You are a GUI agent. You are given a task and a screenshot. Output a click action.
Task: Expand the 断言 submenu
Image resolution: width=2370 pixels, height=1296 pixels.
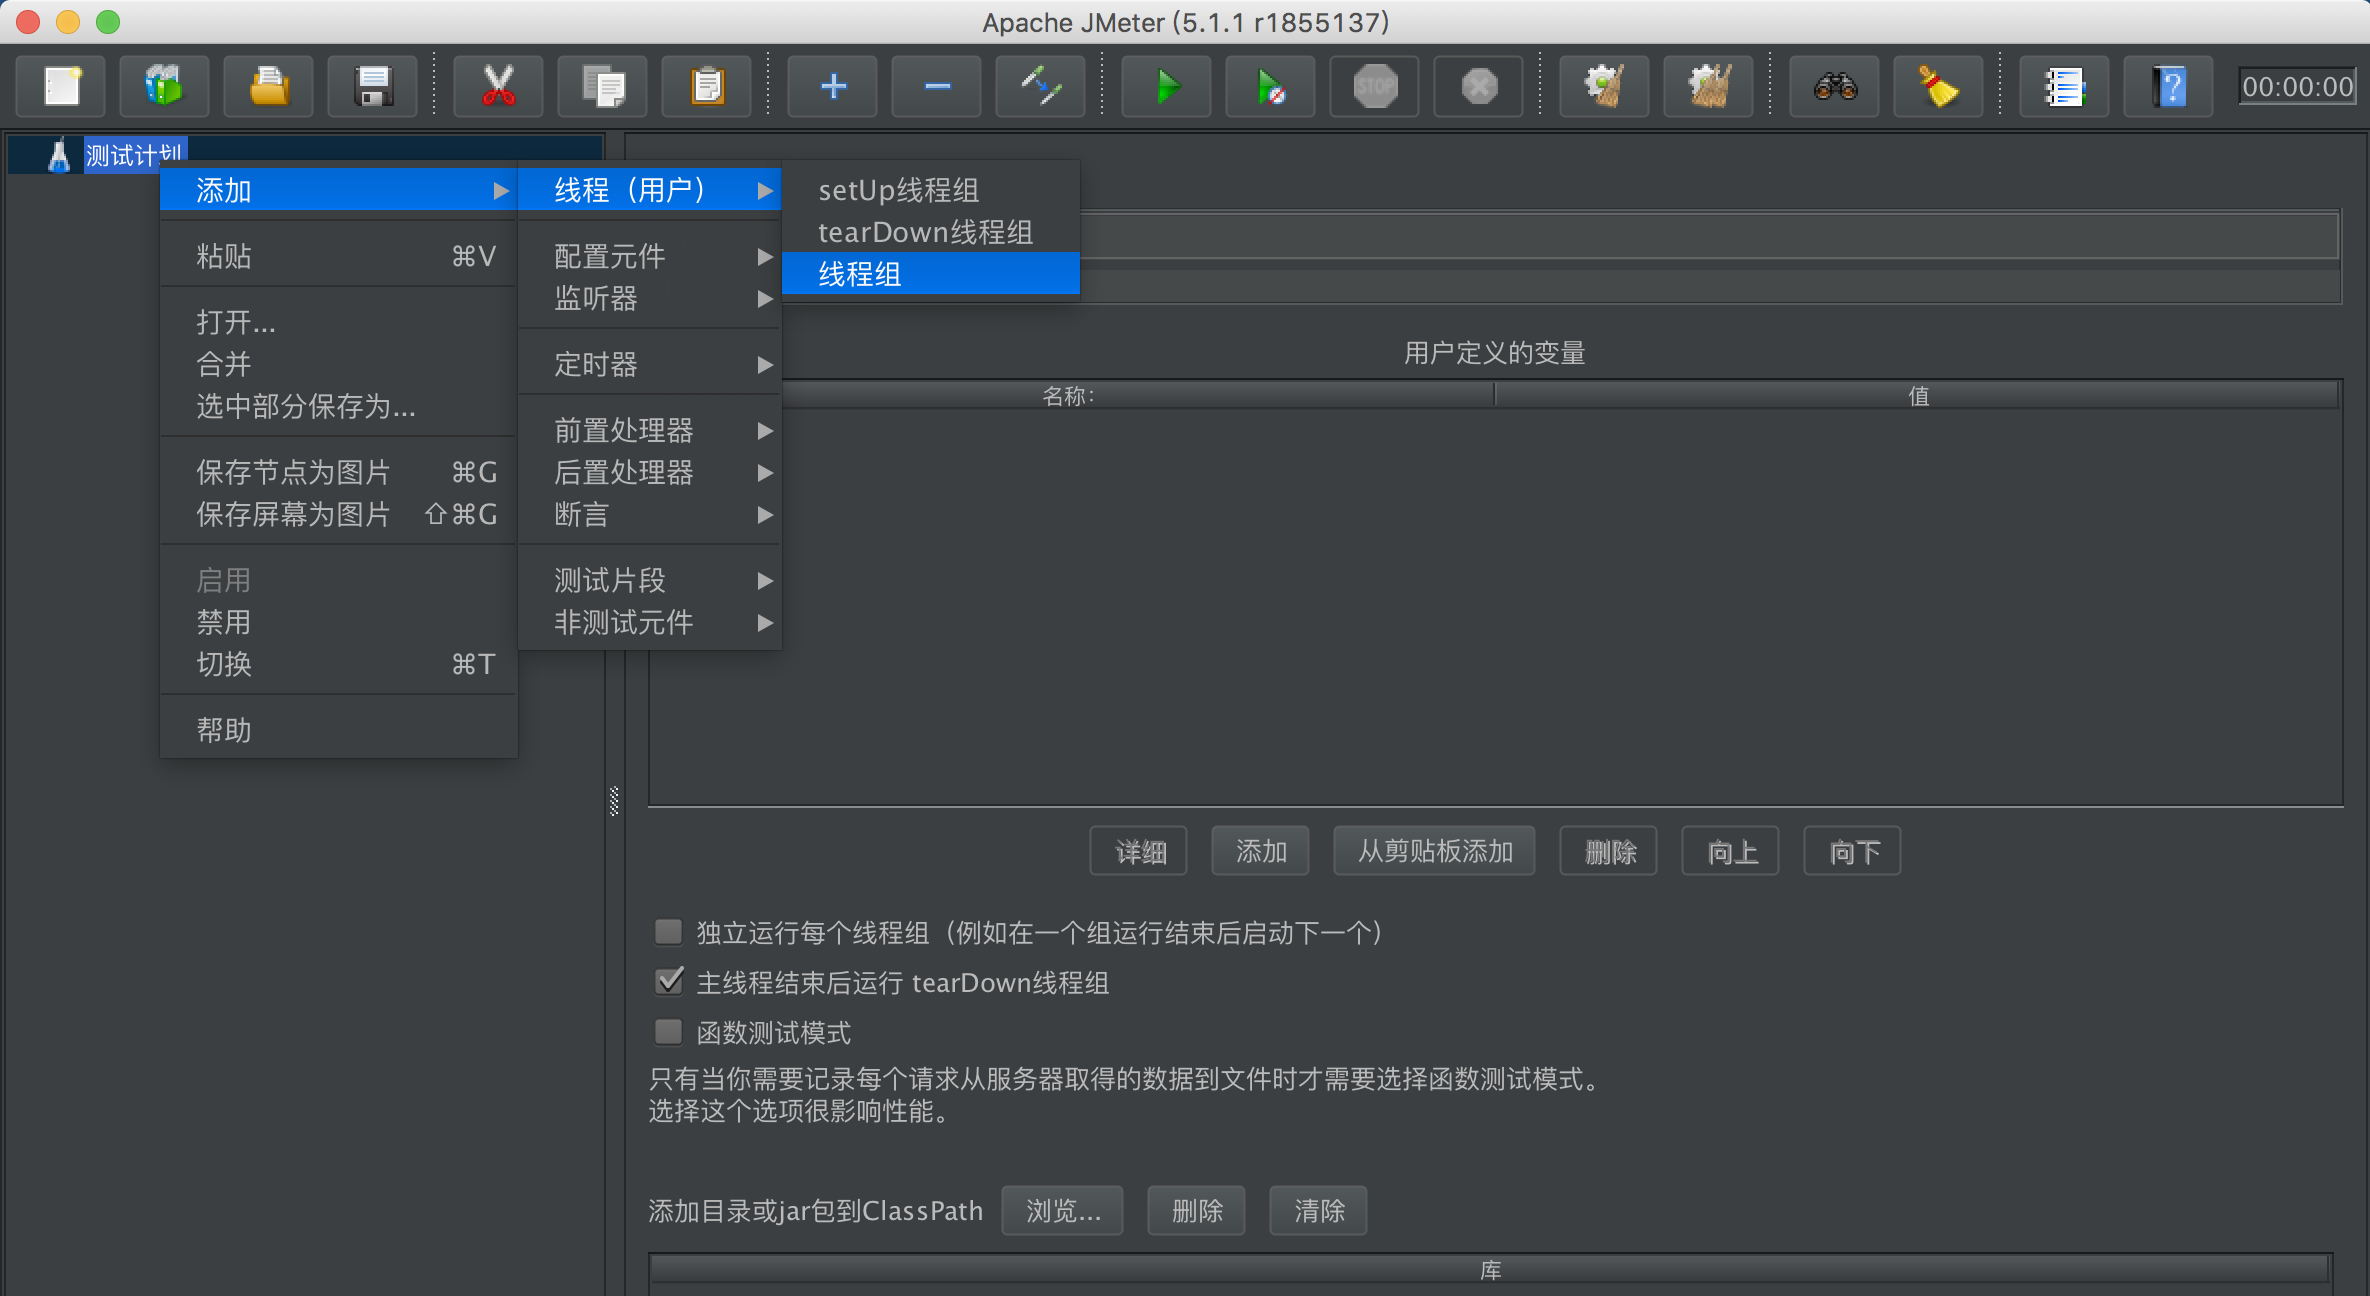[650, 514]
